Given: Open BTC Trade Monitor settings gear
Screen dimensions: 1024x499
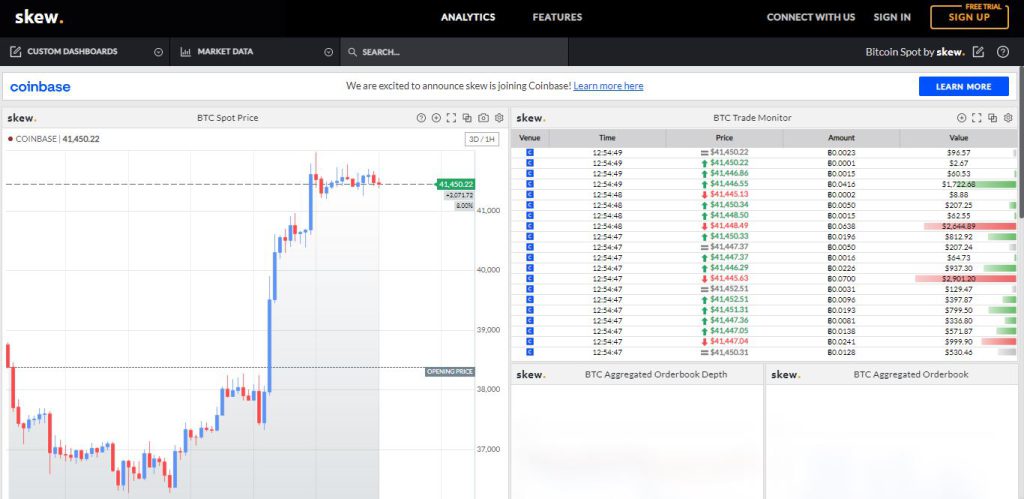Looking at the screenshot, I should (x=1008, y=118).
